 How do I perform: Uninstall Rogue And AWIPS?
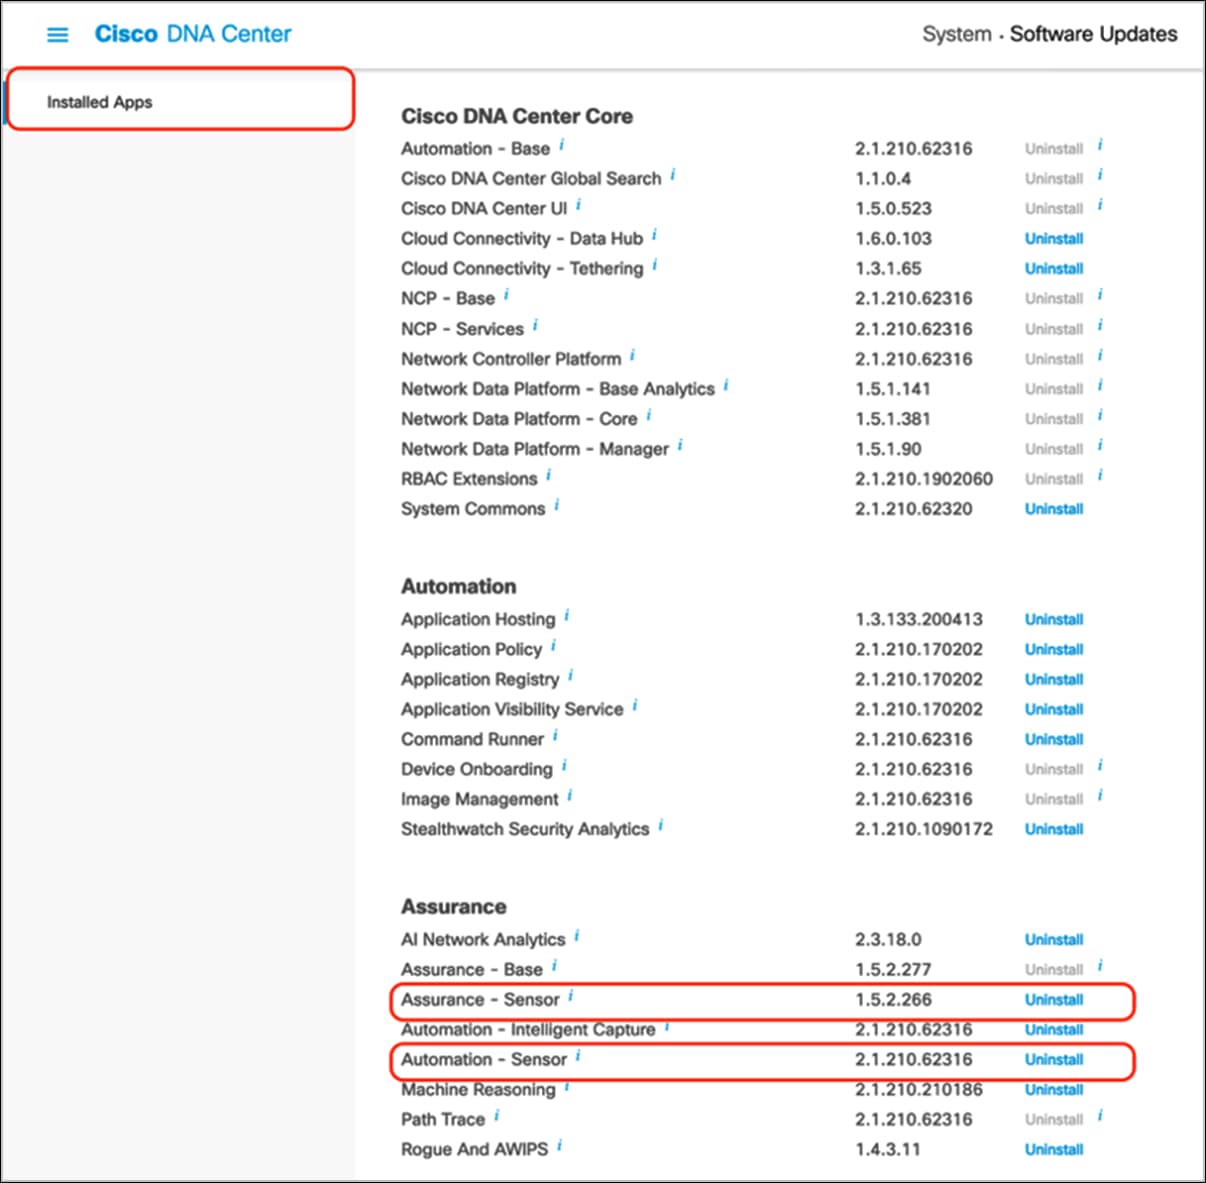click(1054, 1150)
